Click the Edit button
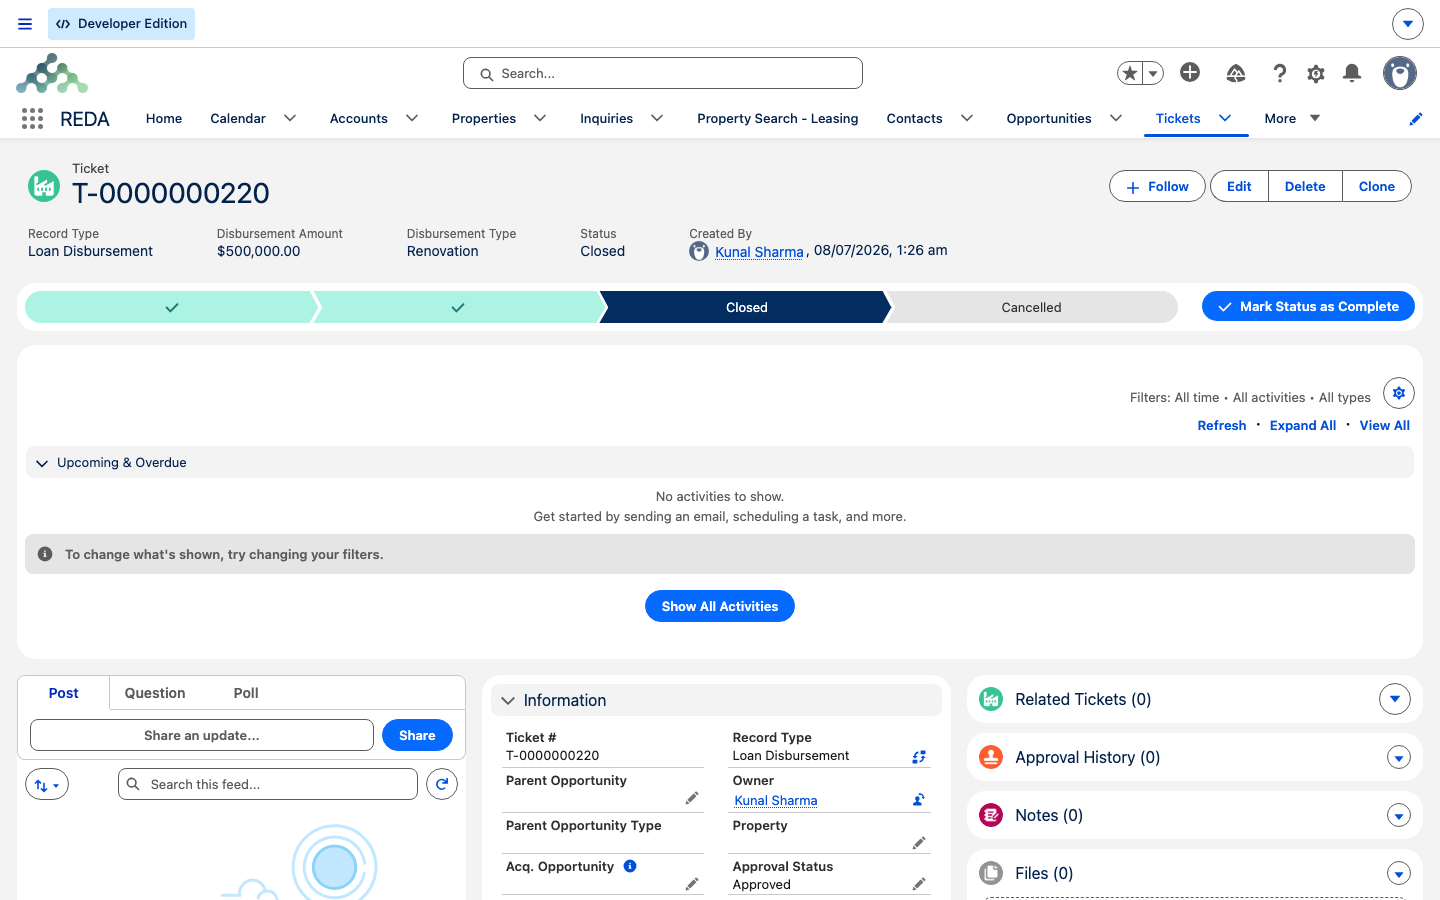 tap(1239, 186)
